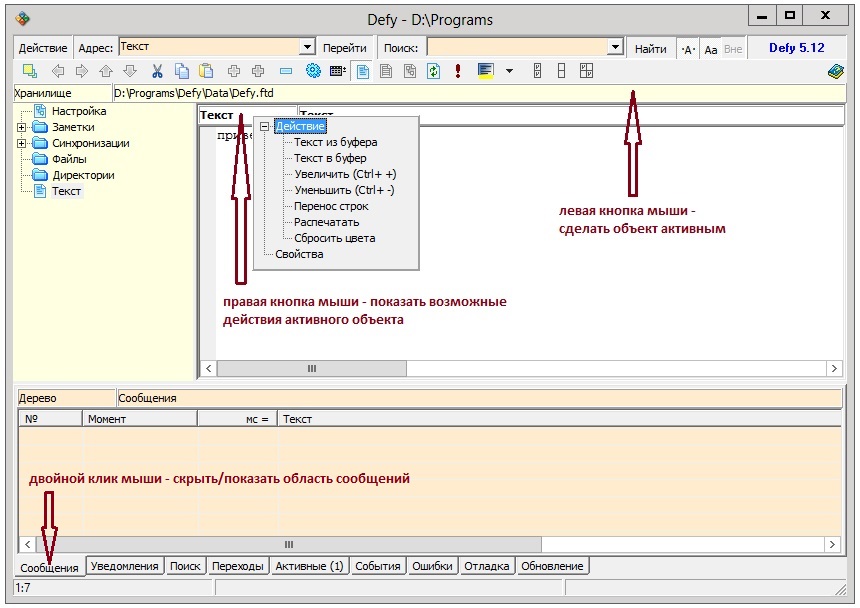Open the highlight color dropdown arrow
This screenshot has height=608, width=860.
pos(510,71)
